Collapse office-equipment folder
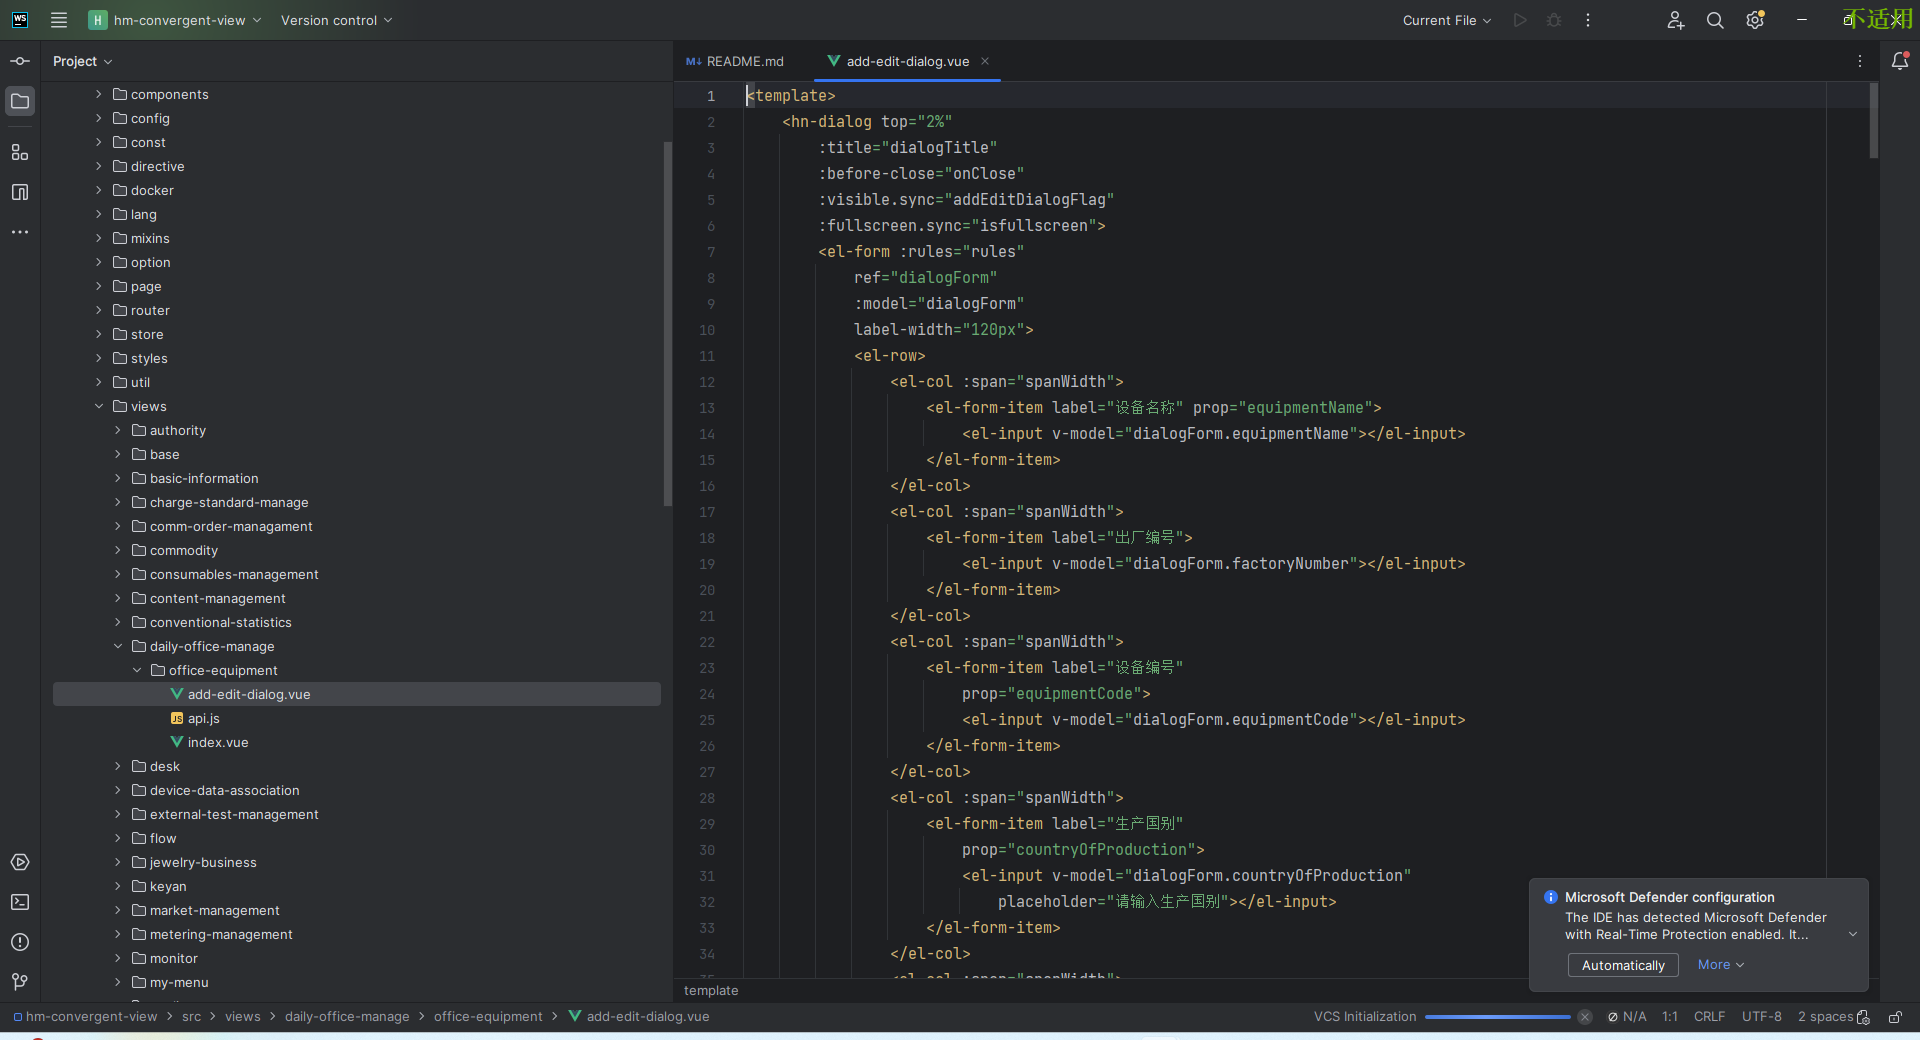The image size is (1920, 1040). (137, 670)
